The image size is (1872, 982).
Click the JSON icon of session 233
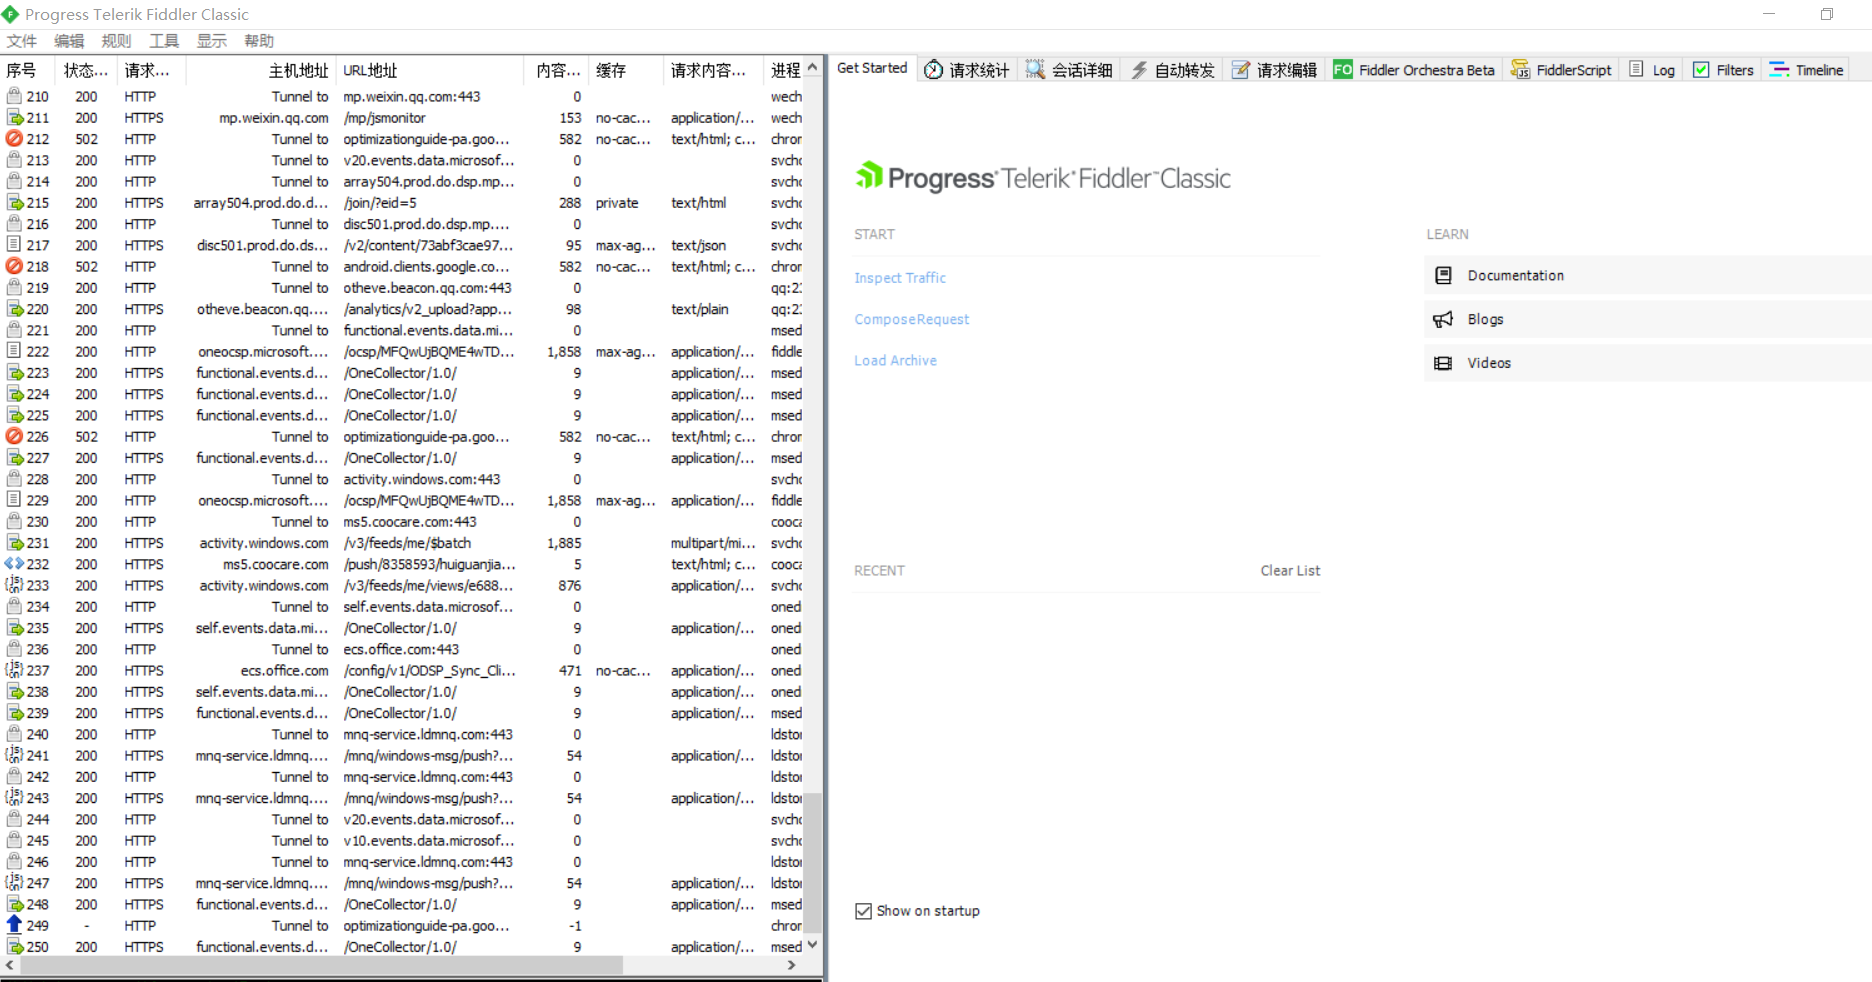14,585
